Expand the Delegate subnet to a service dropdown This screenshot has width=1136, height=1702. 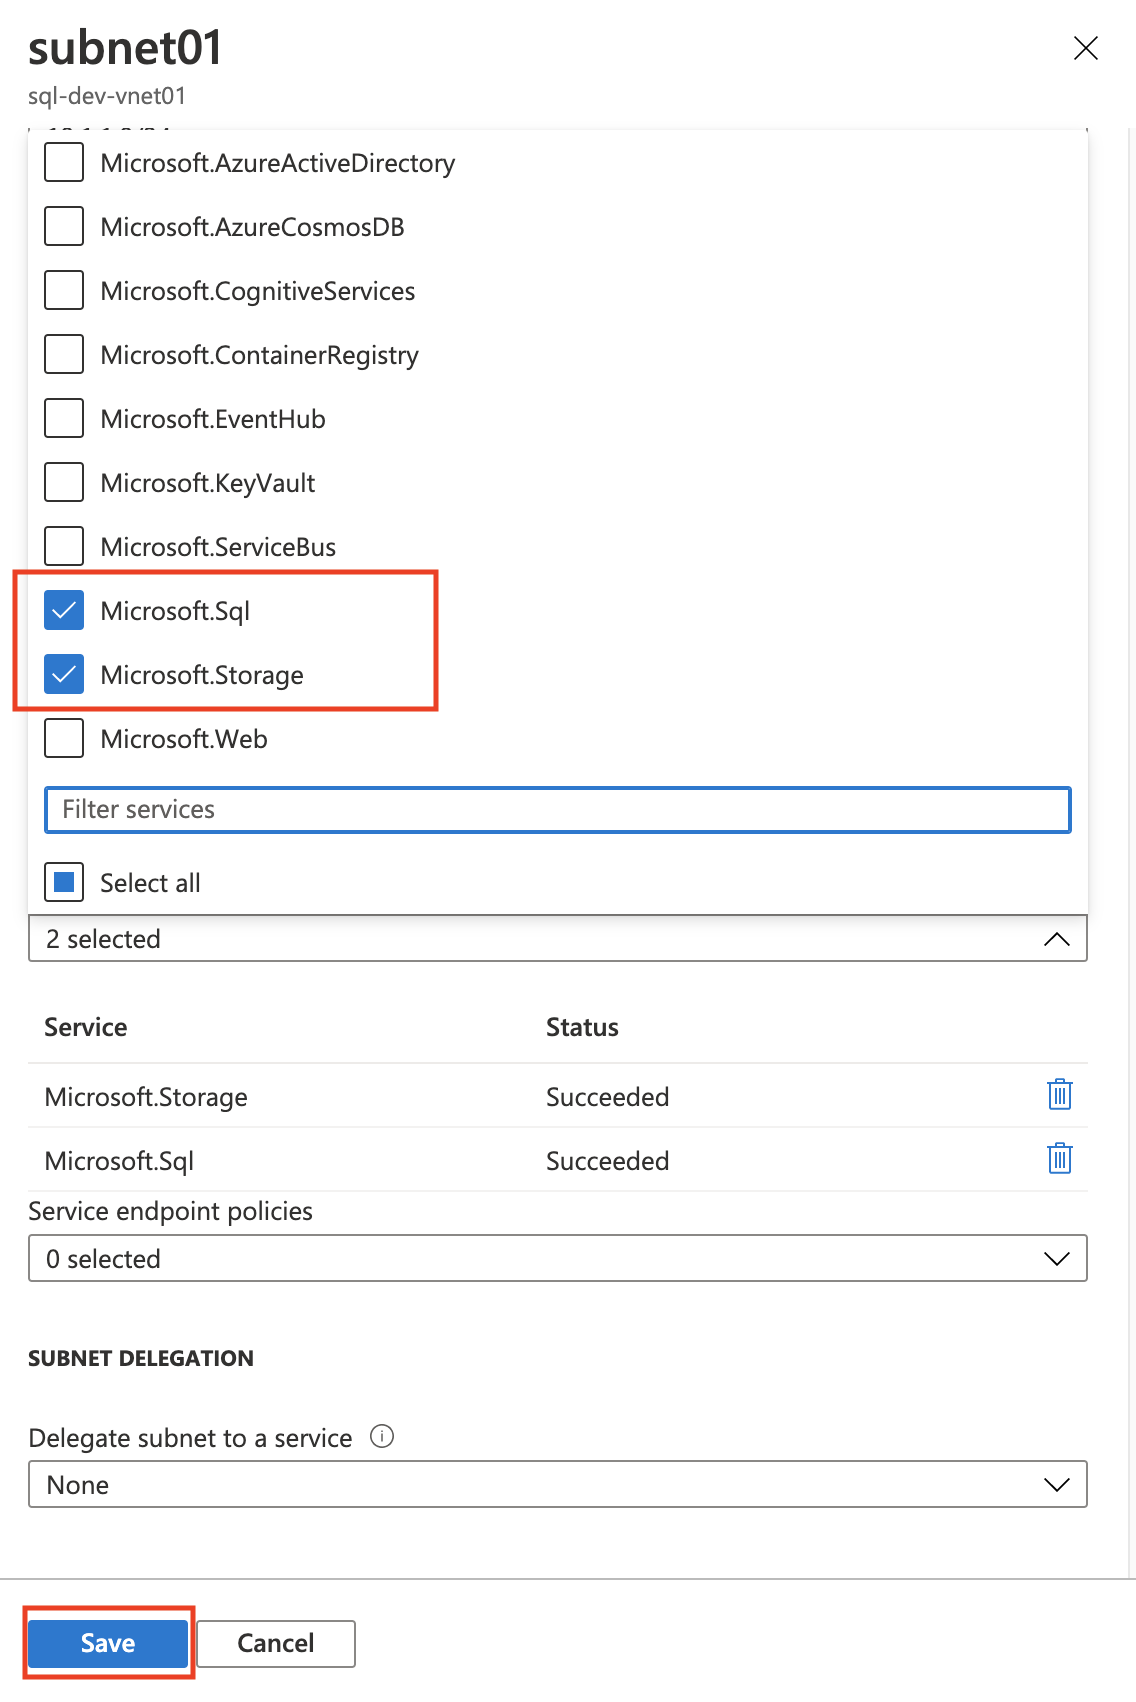[x=557, y=1485]
